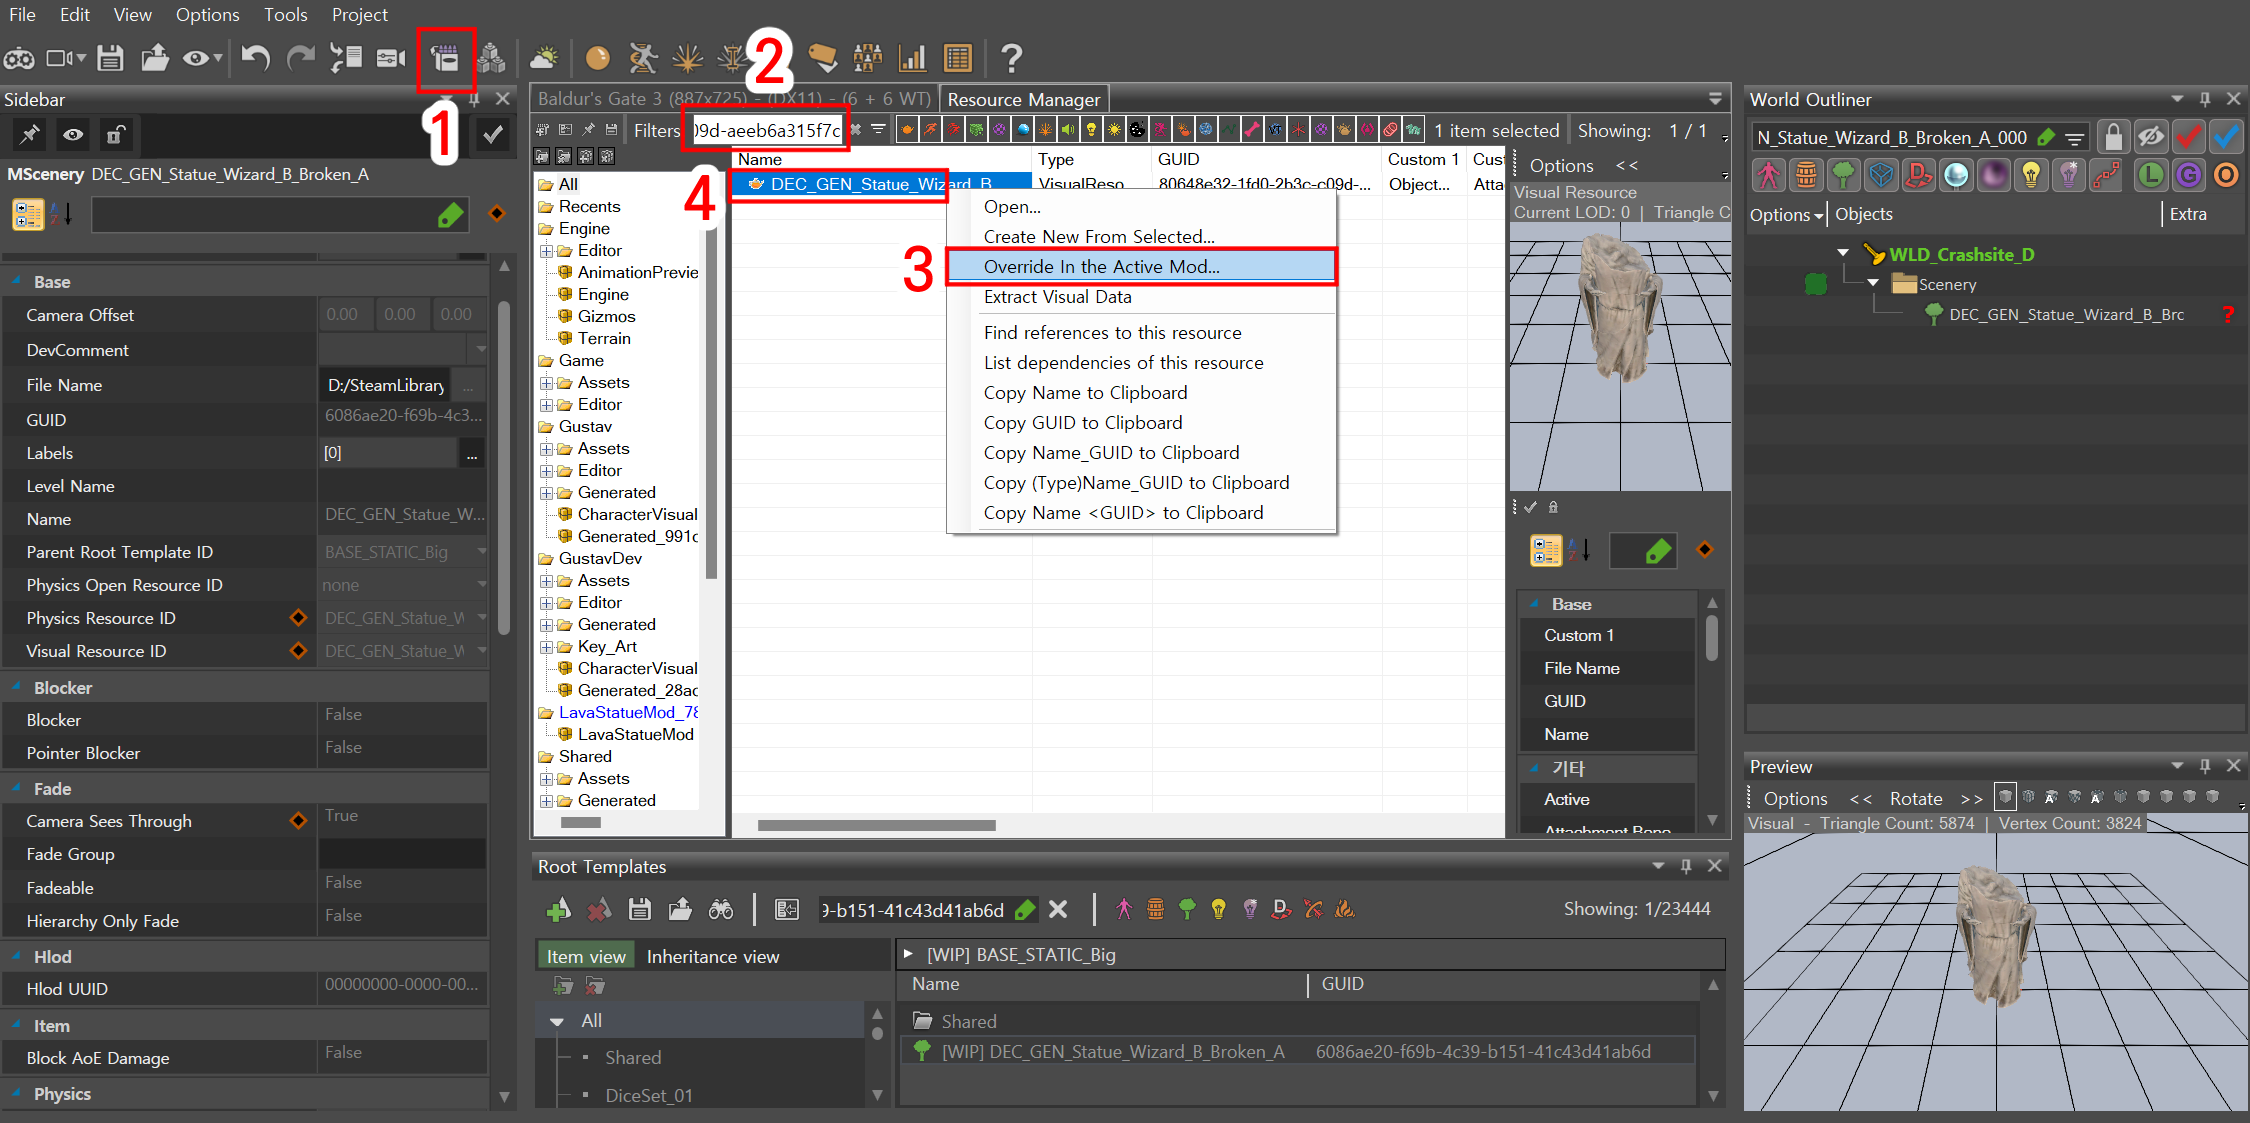Click the Labels ellipsis button

pos(471,454)
